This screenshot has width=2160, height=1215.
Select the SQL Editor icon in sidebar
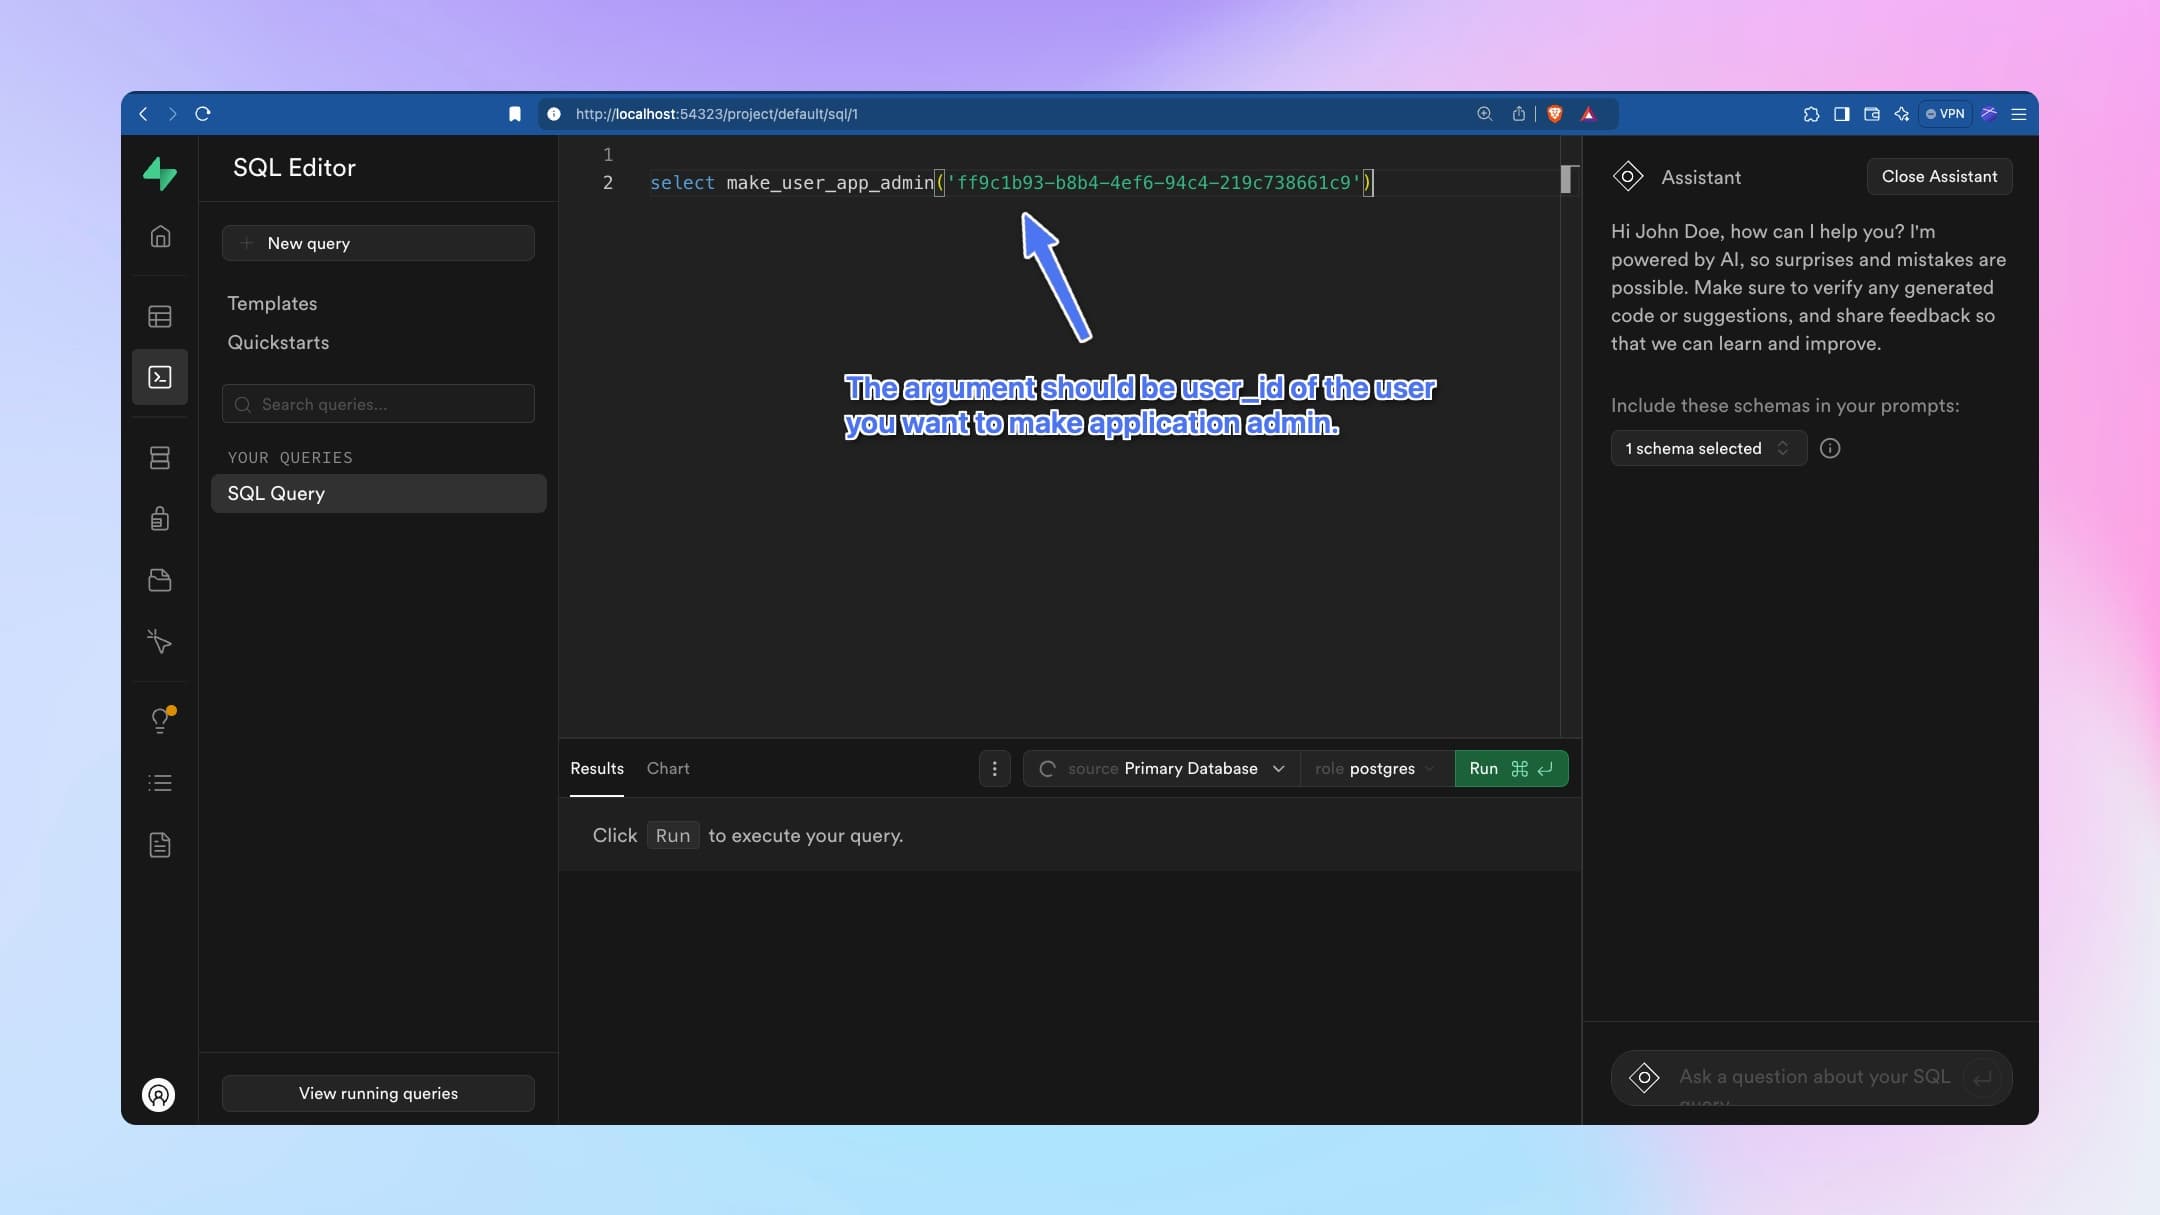coord(161,377)
